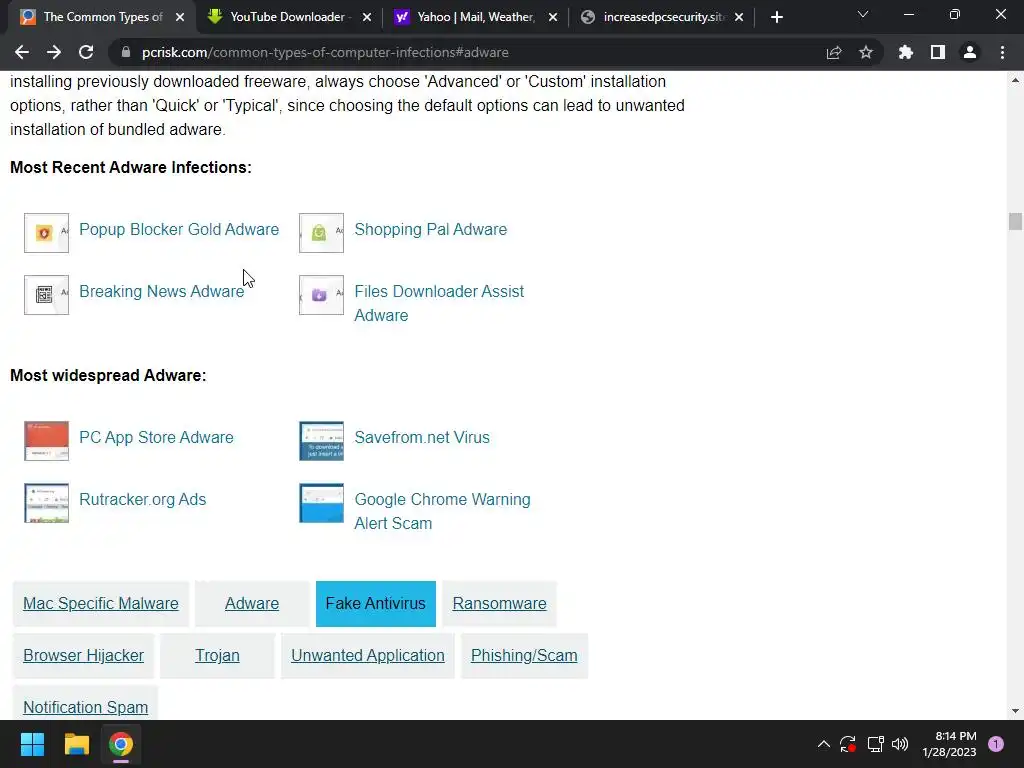Click the Rutracker.org Ads thumbnail

pyautogui.click(x=46, y=503)
